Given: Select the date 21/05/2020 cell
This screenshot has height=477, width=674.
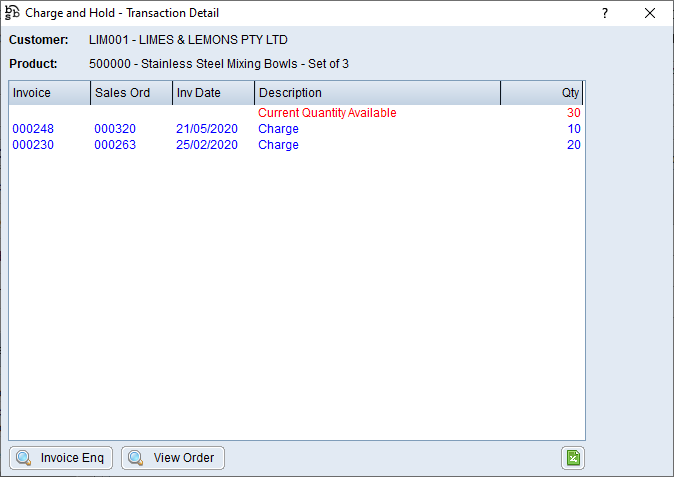Looking at the screenshot, I should click(207, 129).
